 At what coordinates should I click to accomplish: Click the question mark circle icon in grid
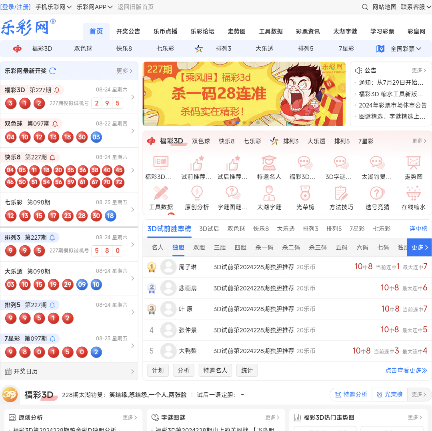[x=377, y=193]
